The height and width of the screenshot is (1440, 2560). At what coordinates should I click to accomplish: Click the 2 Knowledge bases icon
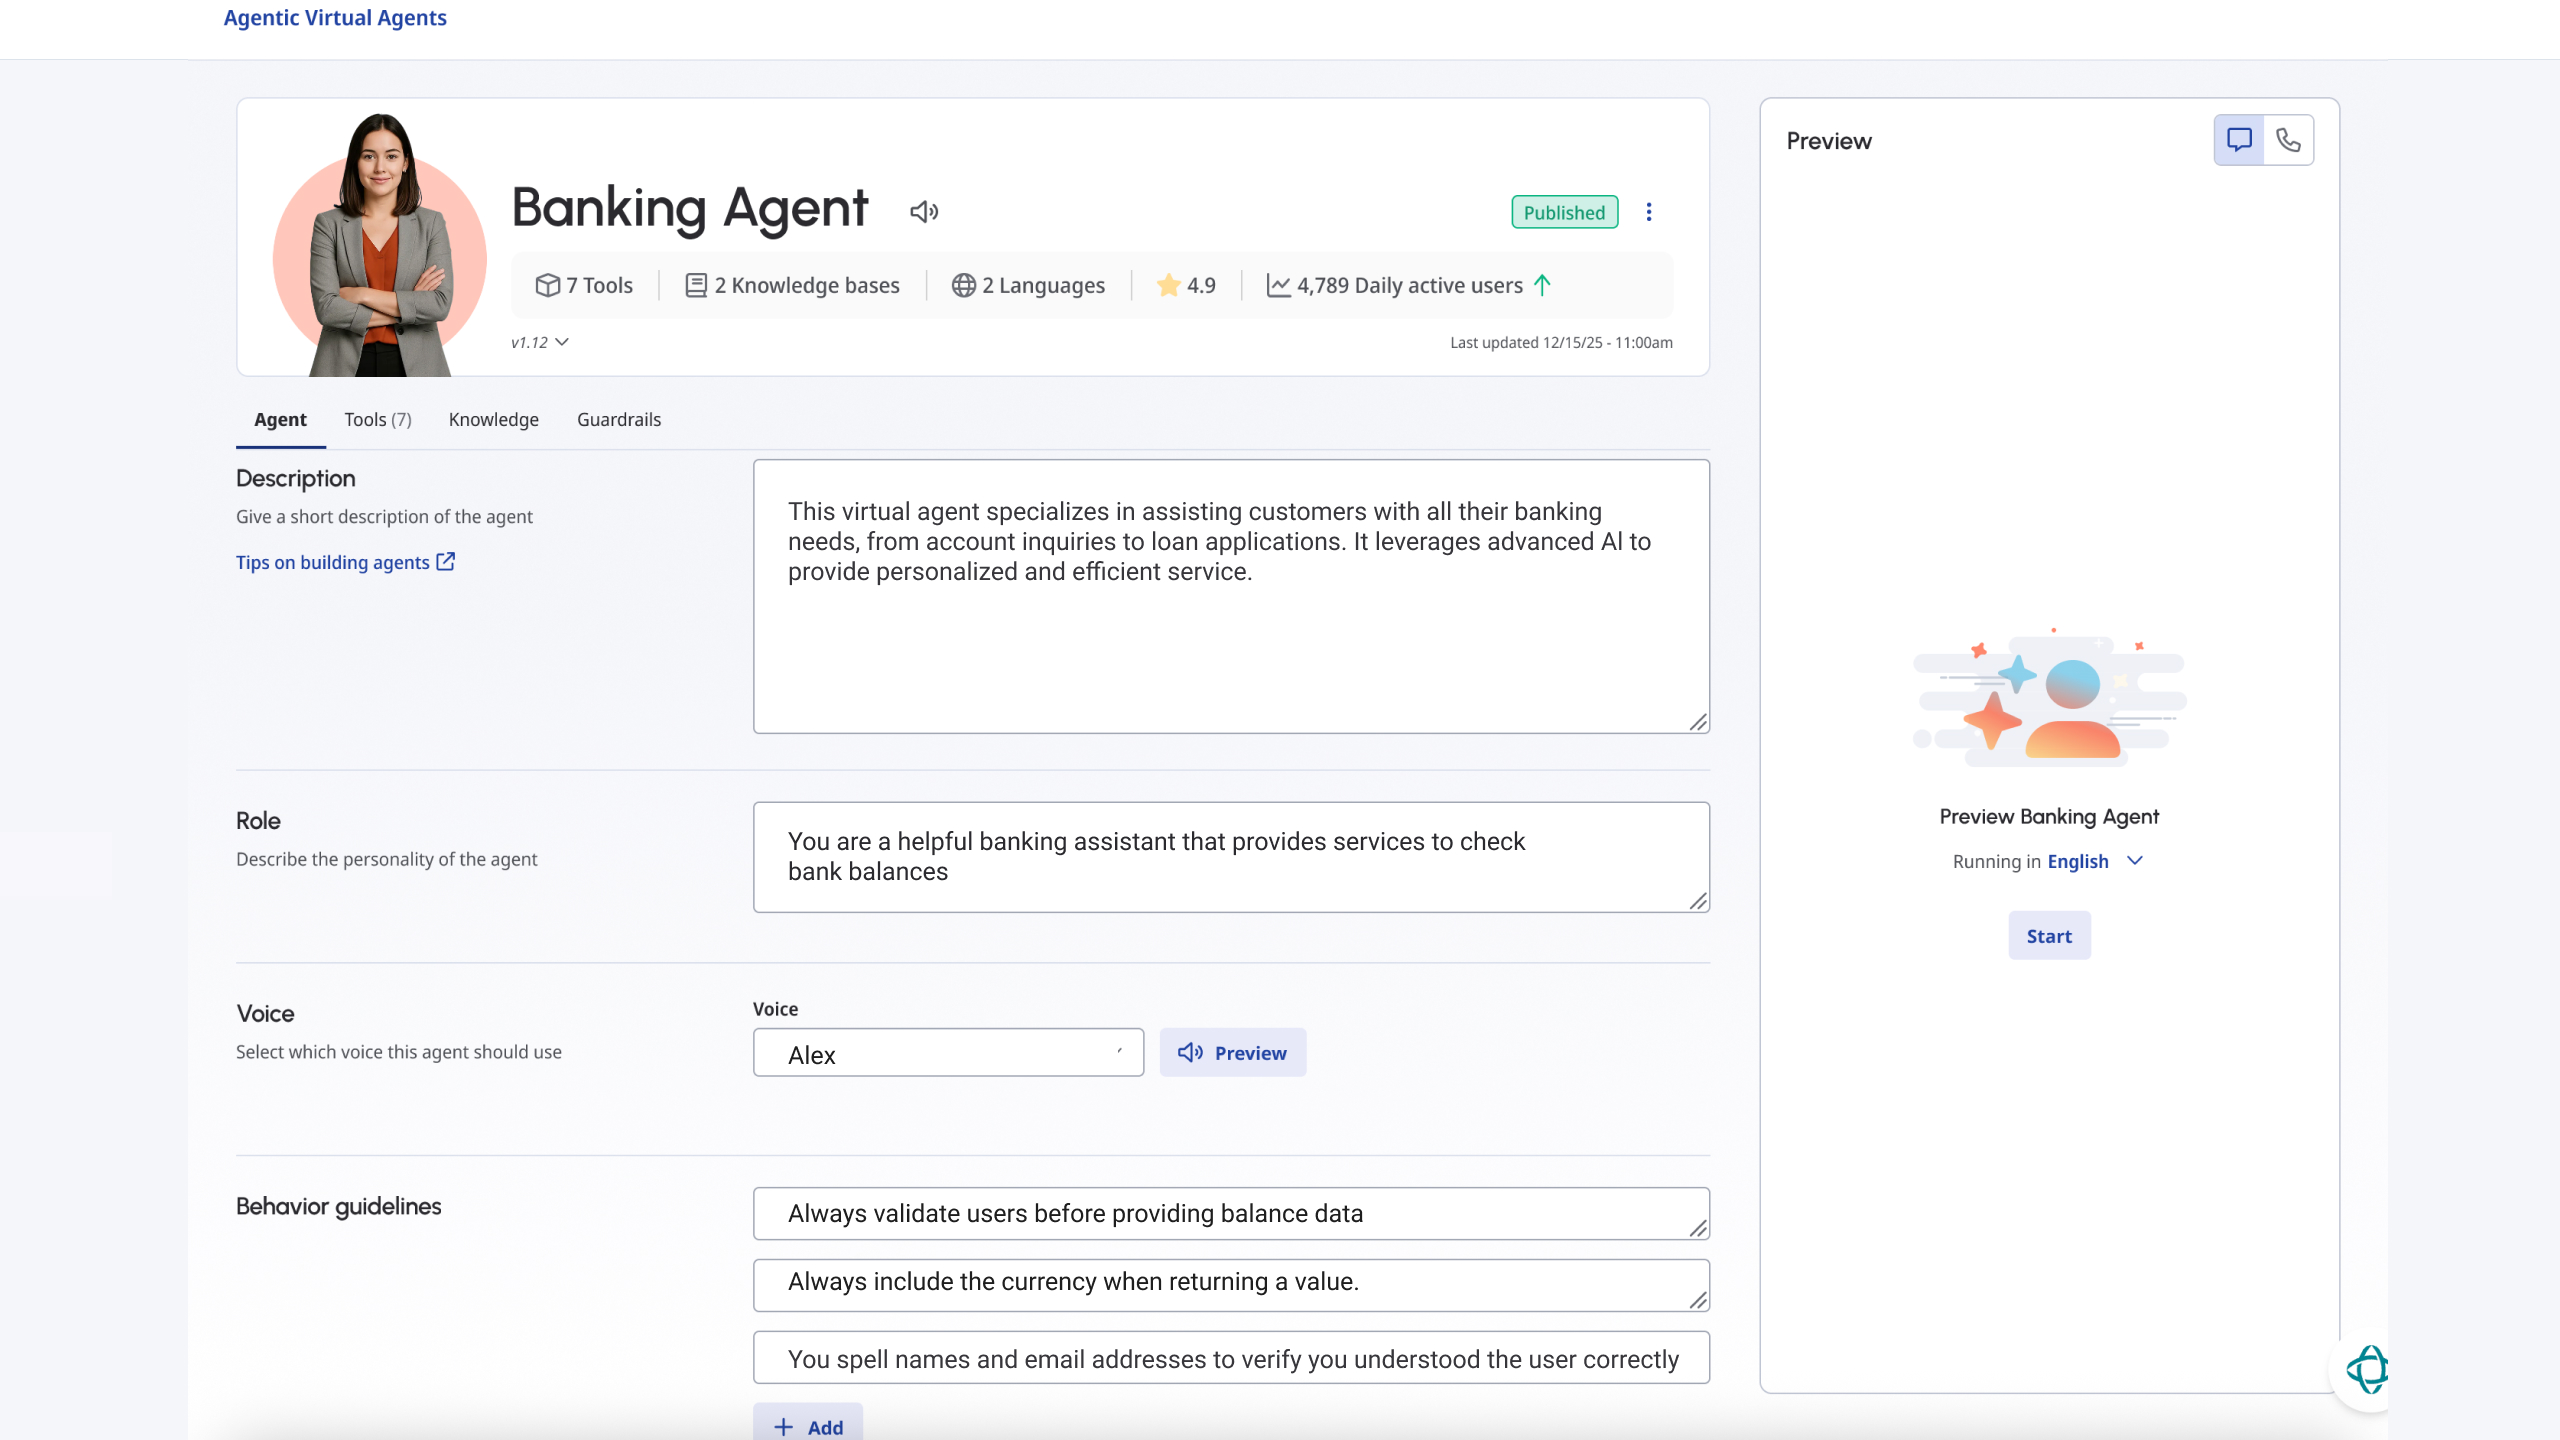696,286
